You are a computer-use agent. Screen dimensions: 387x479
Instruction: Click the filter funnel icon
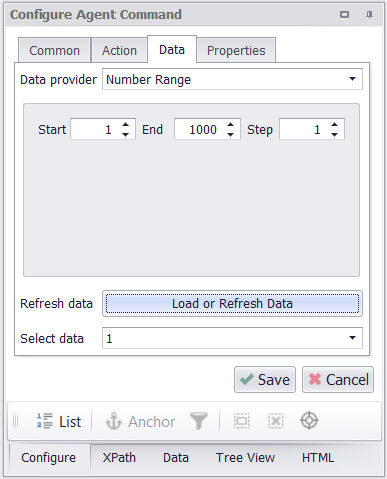pyautogui.click(x=199, y=421)
